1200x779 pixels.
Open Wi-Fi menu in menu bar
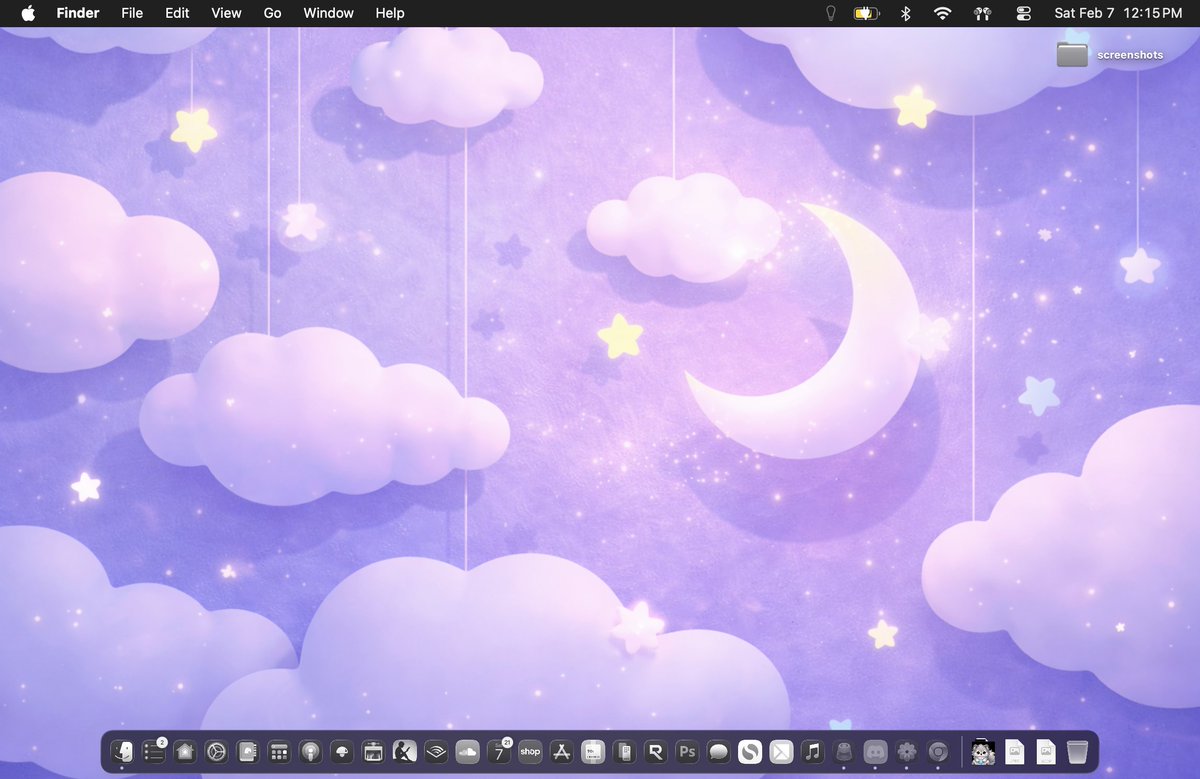click(x=942, y=13)
